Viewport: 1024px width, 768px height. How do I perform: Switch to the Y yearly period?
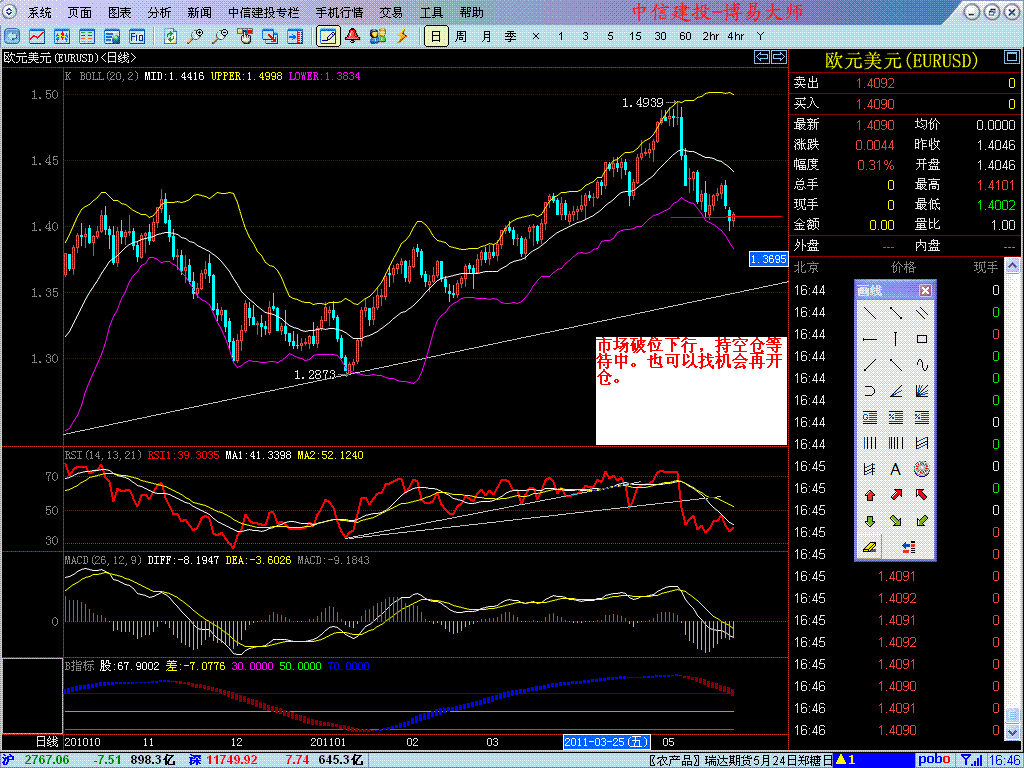point(760,37)
